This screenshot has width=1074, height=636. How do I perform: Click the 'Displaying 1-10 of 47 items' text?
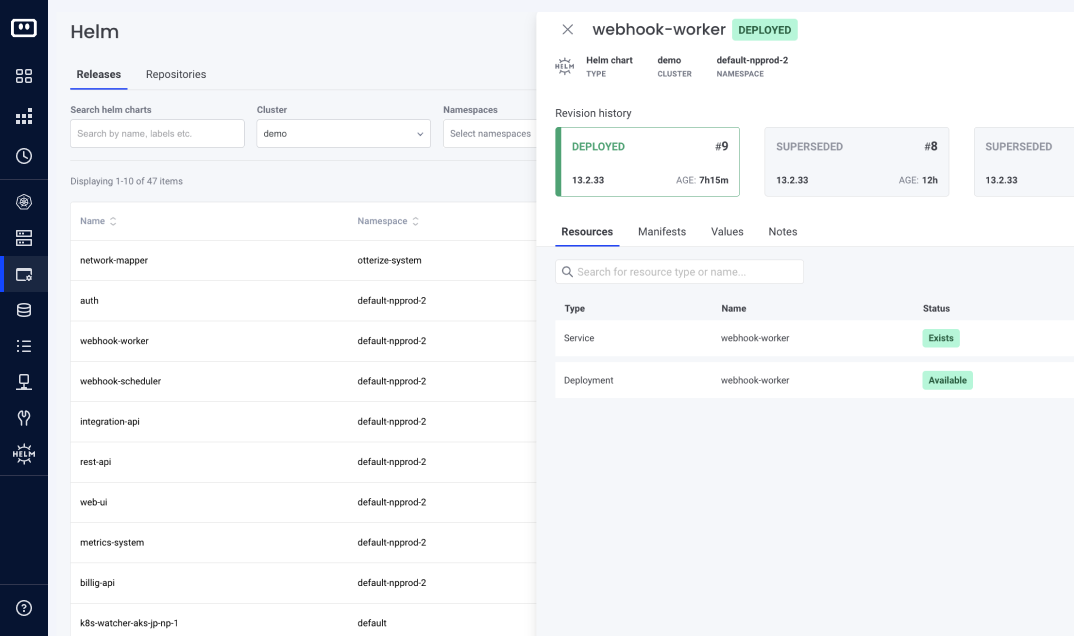tap(126, 181)
